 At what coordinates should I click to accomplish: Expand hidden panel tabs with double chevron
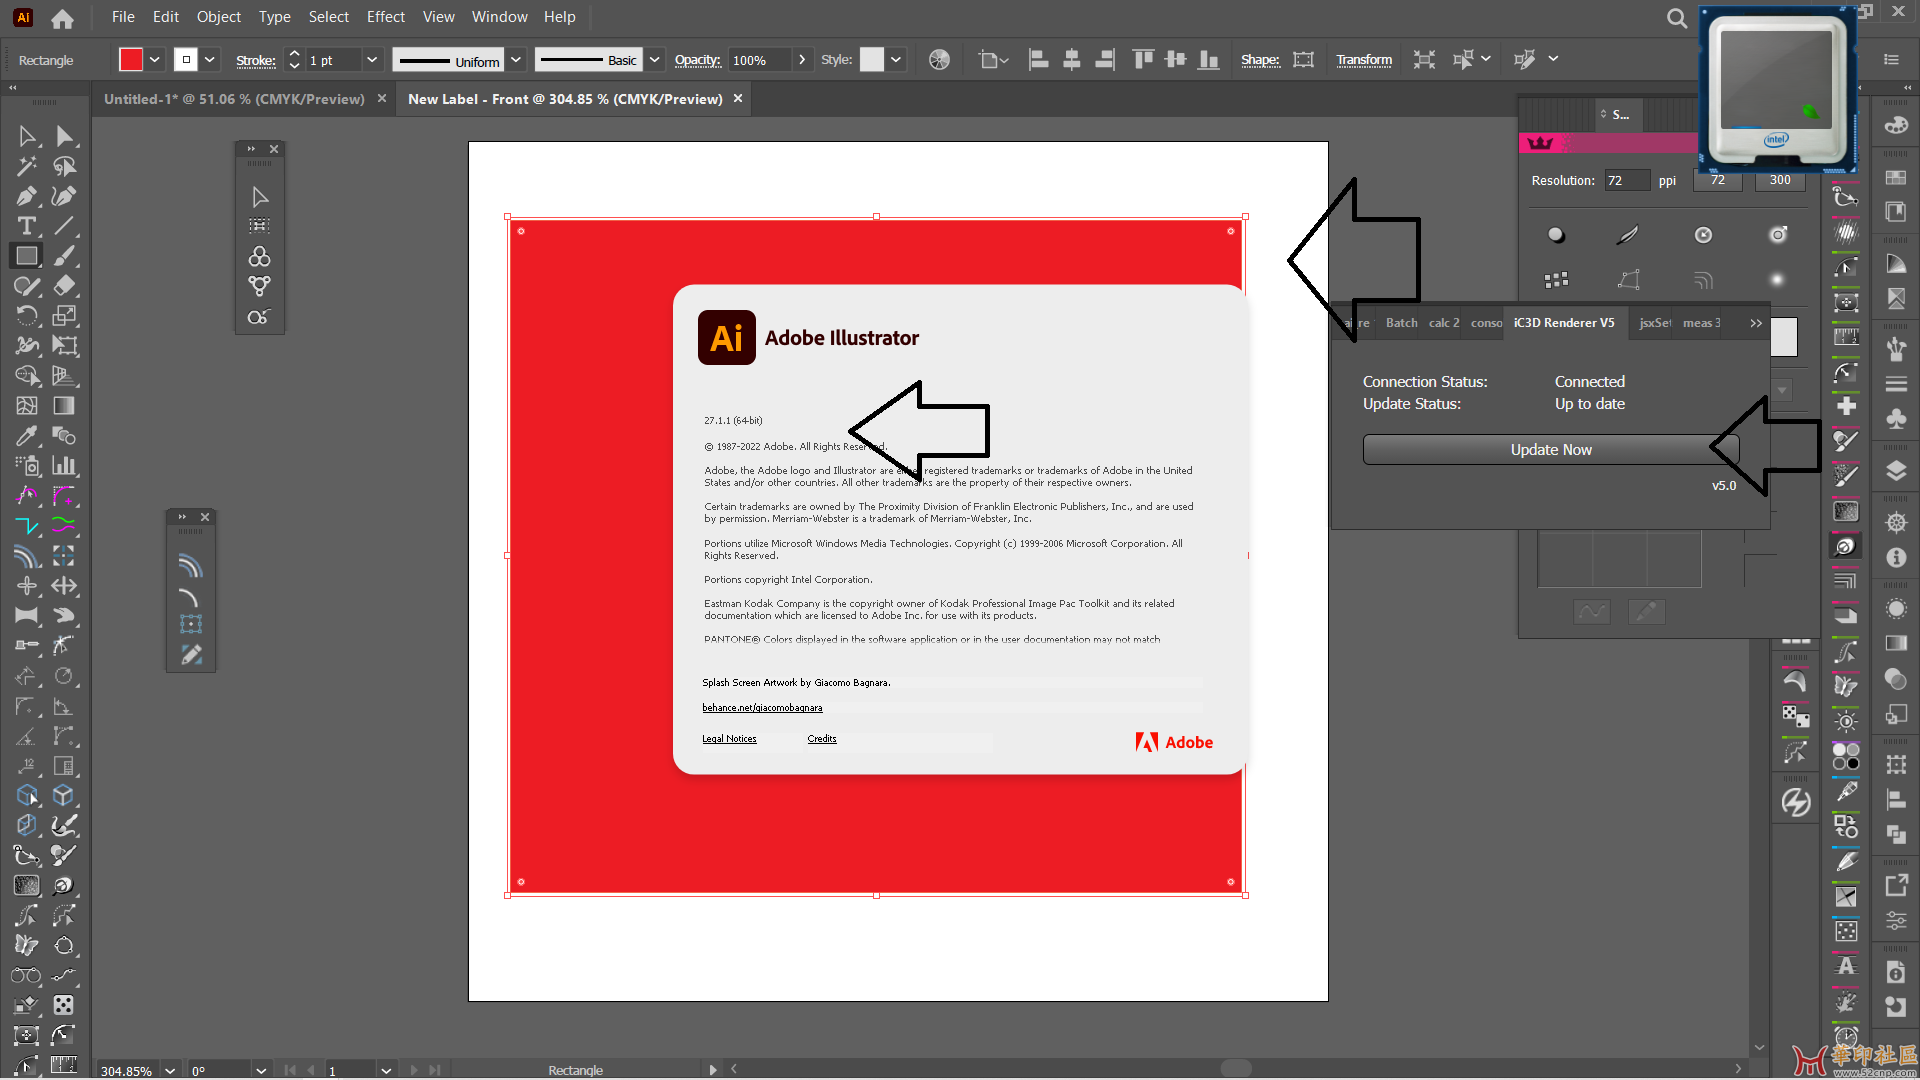1756,323
